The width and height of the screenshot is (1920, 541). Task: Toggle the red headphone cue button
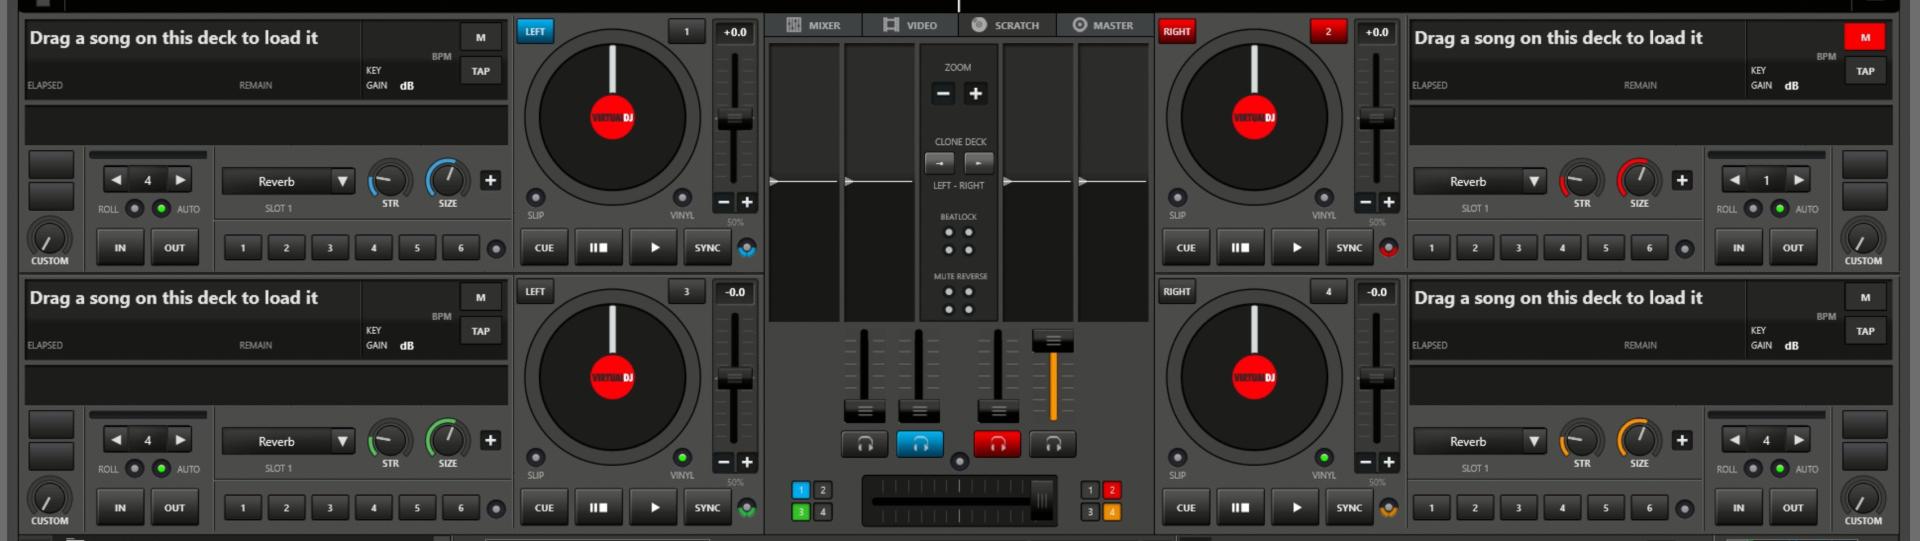click(997, 443)
